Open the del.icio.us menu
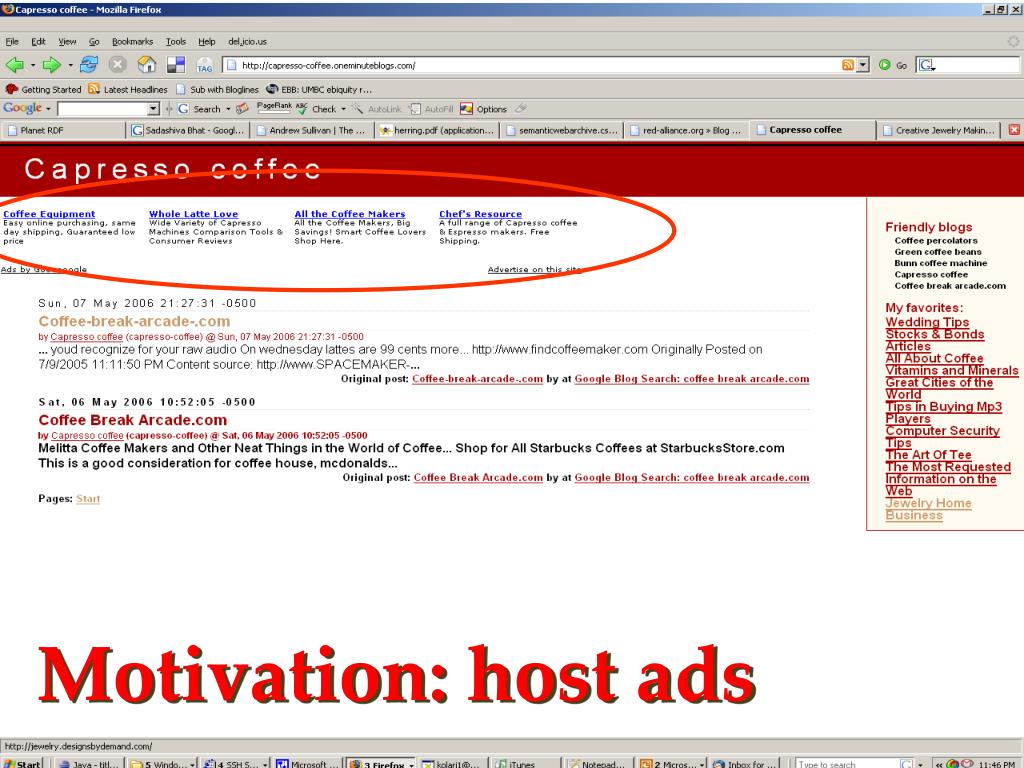 click(x=248, y=41)
